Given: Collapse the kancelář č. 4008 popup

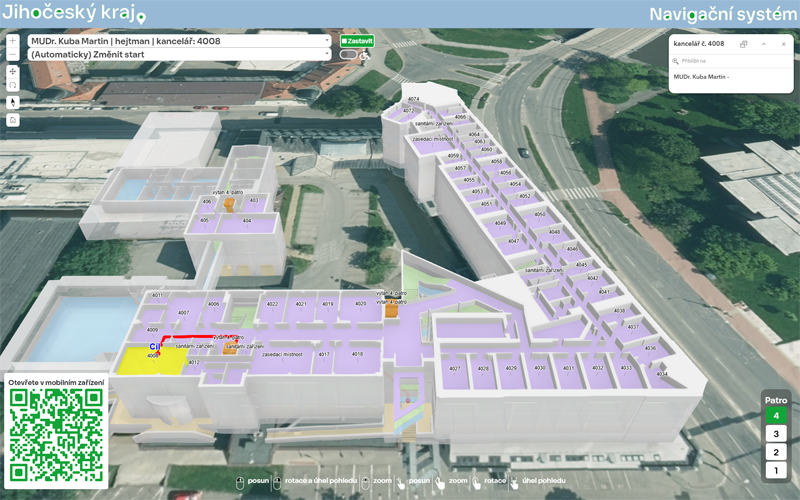Looking at the screenshot, I should tap(762, 44).
